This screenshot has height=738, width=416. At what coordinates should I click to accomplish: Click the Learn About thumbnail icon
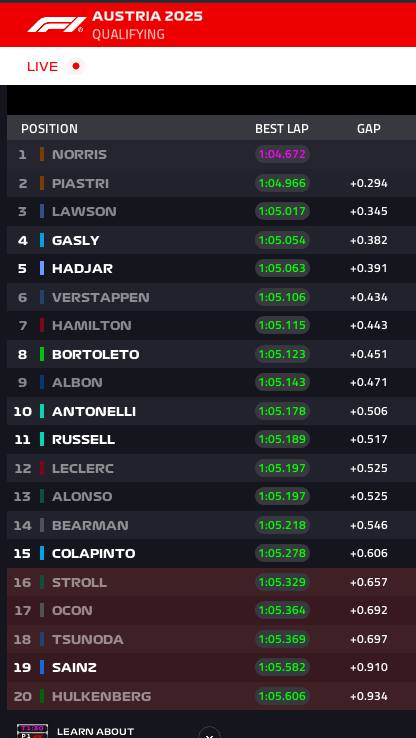32,731
